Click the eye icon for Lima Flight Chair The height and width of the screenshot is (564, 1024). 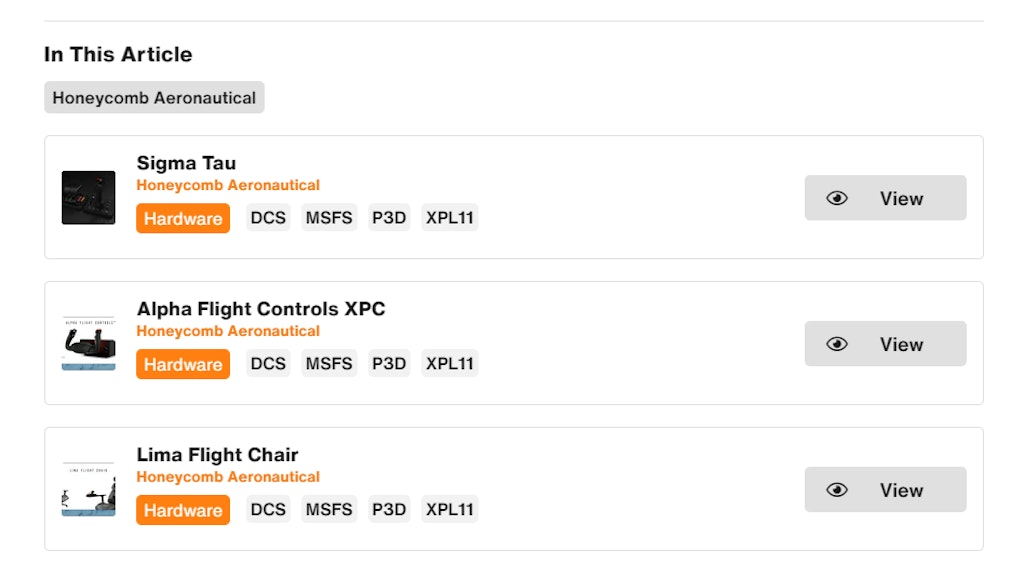coord(837,490)
